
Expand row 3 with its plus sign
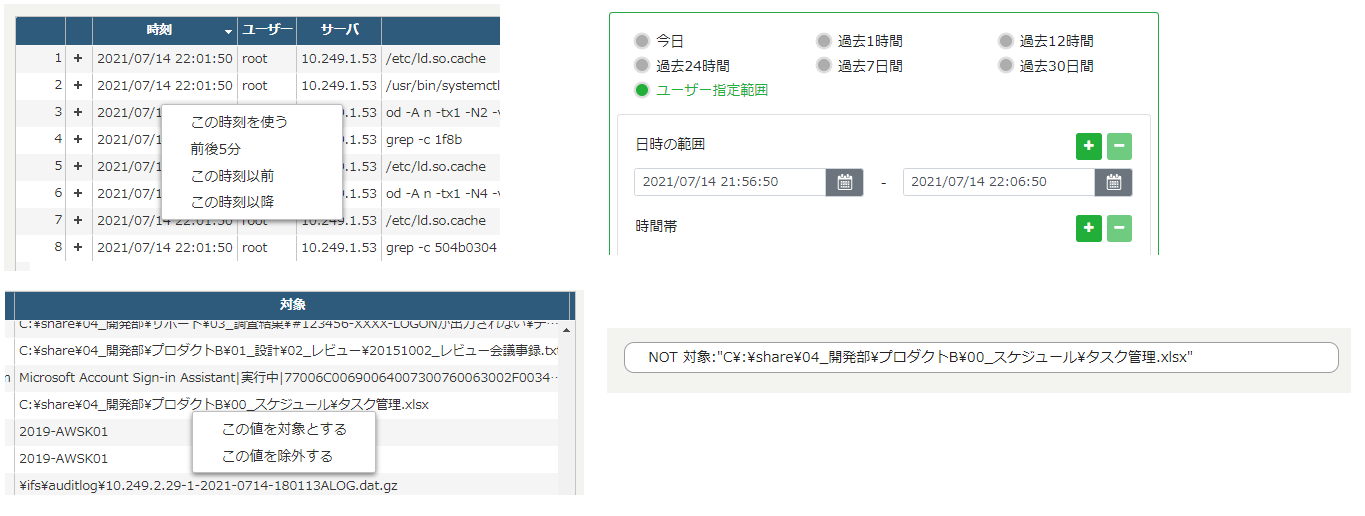78,113
